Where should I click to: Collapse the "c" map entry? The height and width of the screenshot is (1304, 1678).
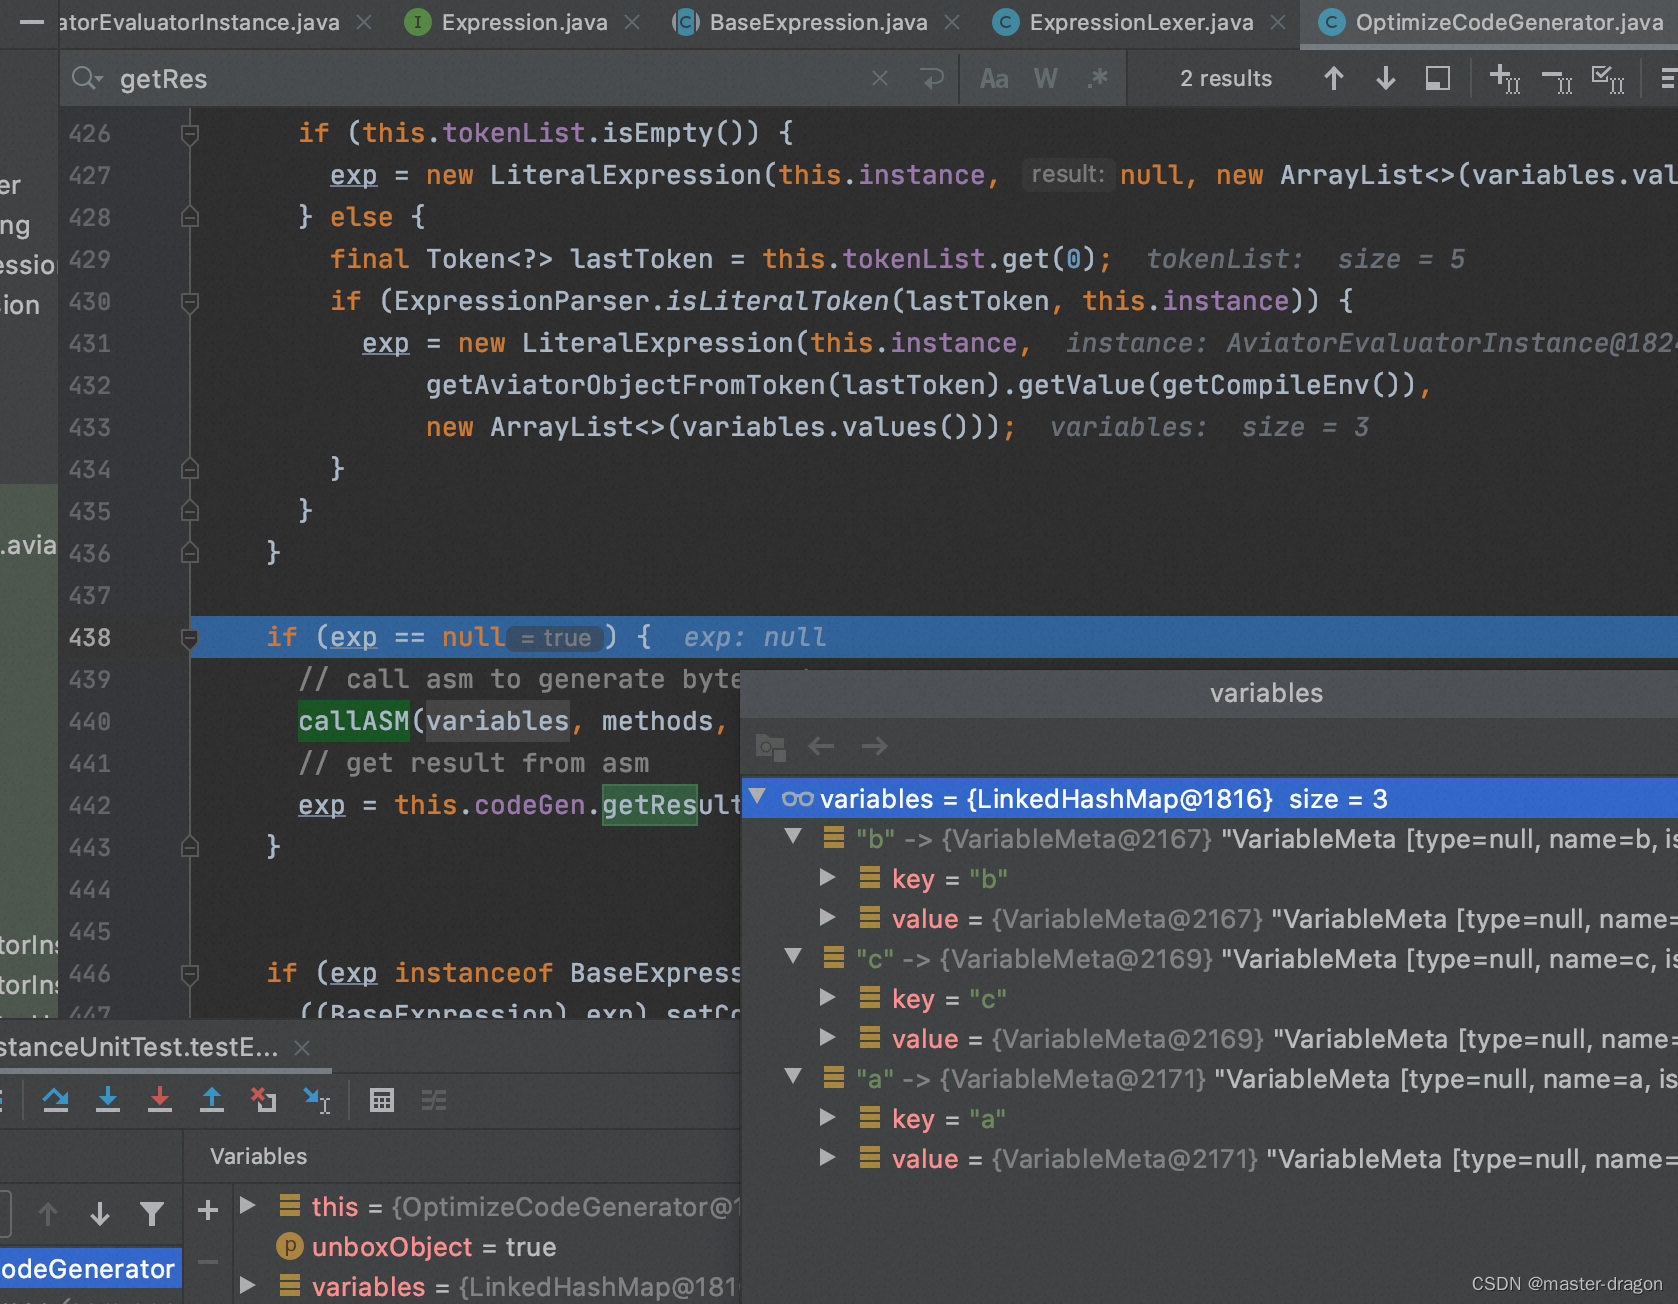coord(793,957)
